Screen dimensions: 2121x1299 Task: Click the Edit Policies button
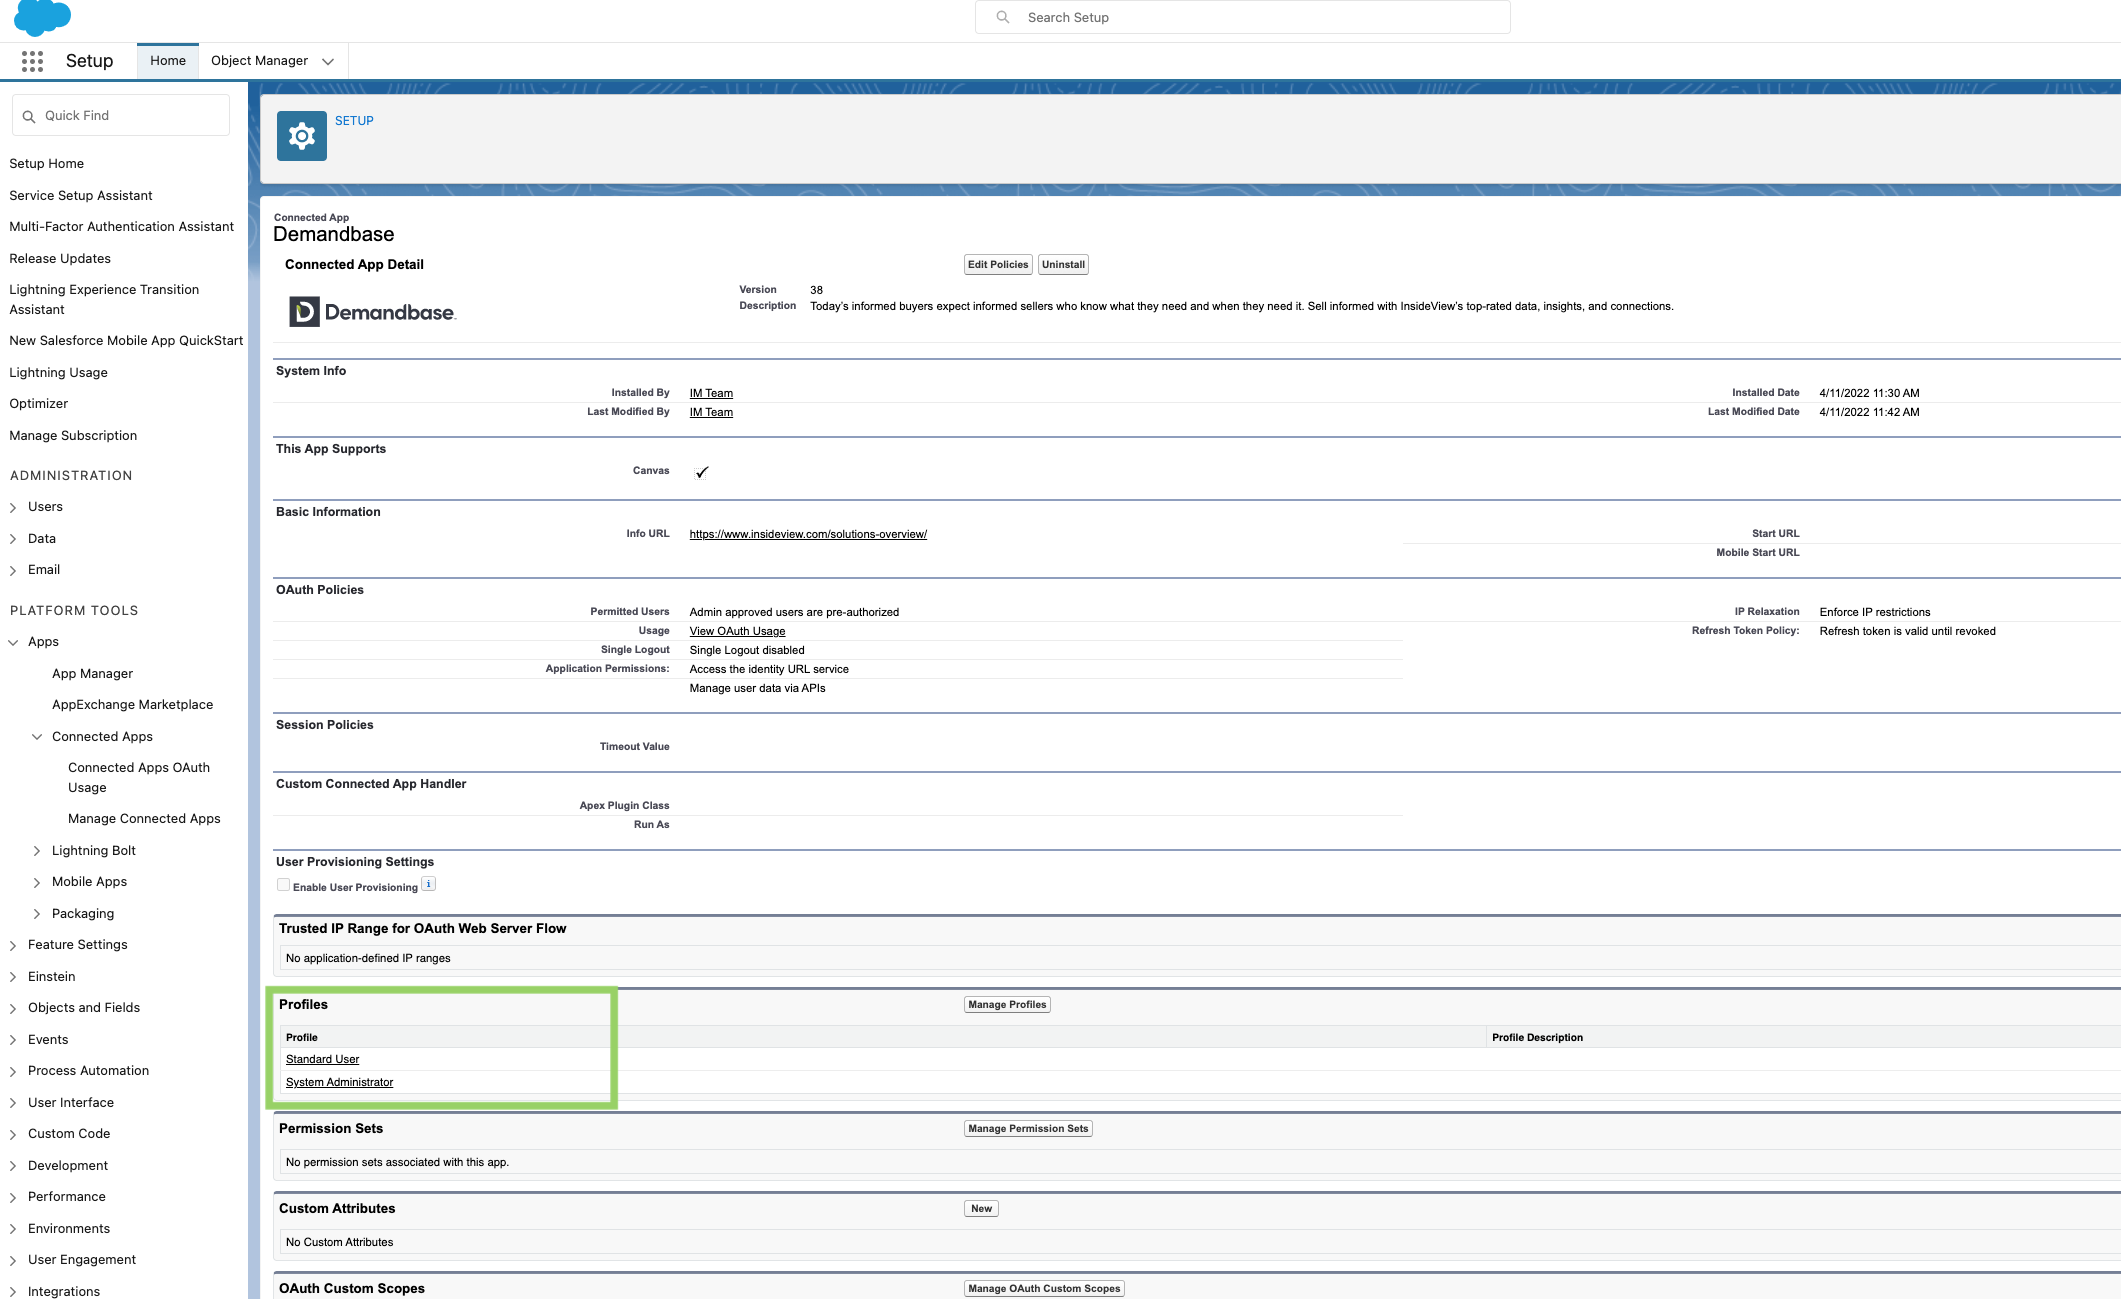click(998, 265)
